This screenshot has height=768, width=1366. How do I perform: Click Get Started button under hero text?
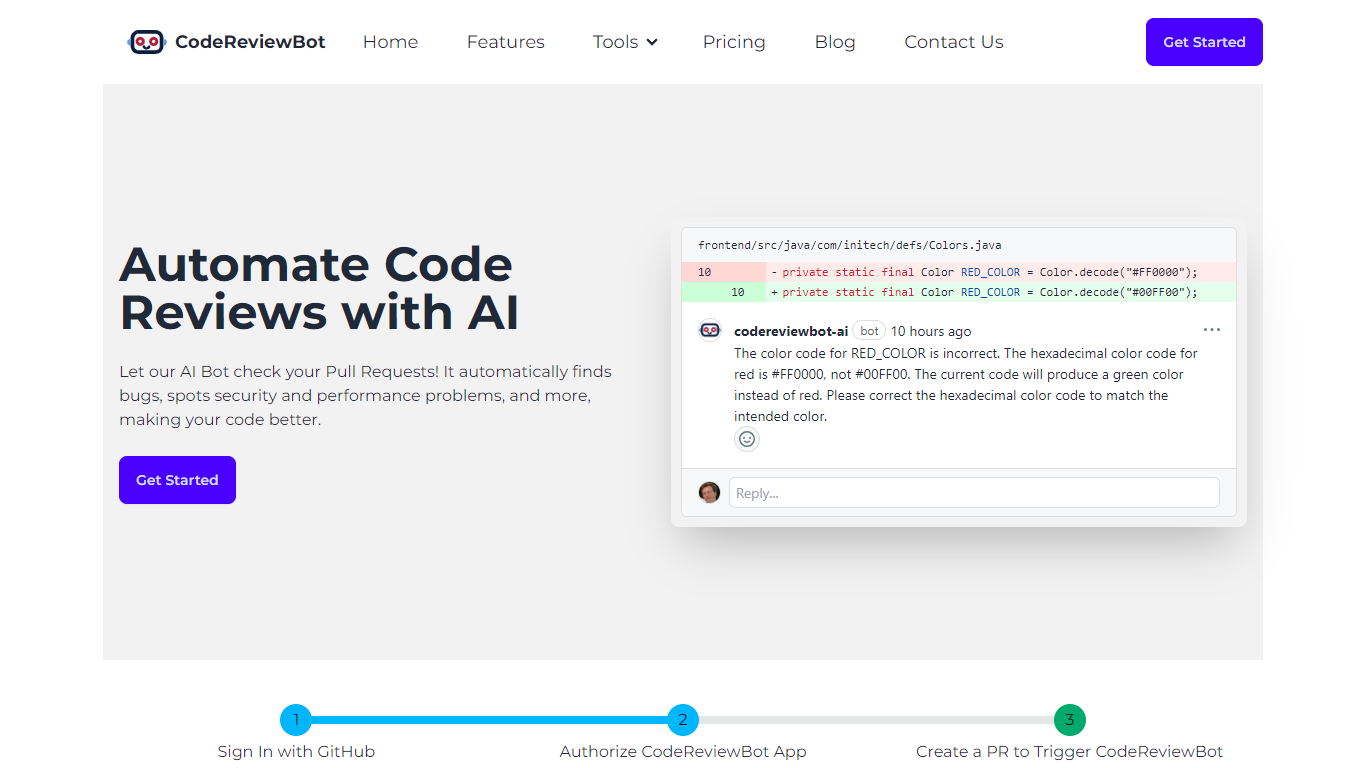[177, 480]
